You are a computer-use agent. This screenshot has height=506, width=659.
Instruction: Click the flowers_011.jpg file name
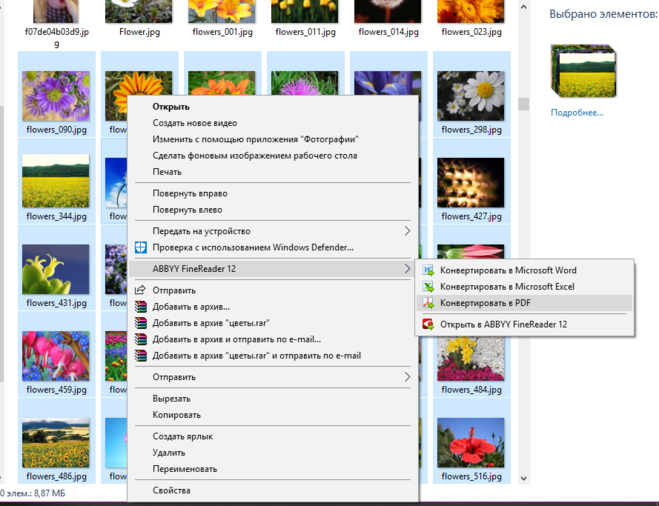(x=306, y=32)
